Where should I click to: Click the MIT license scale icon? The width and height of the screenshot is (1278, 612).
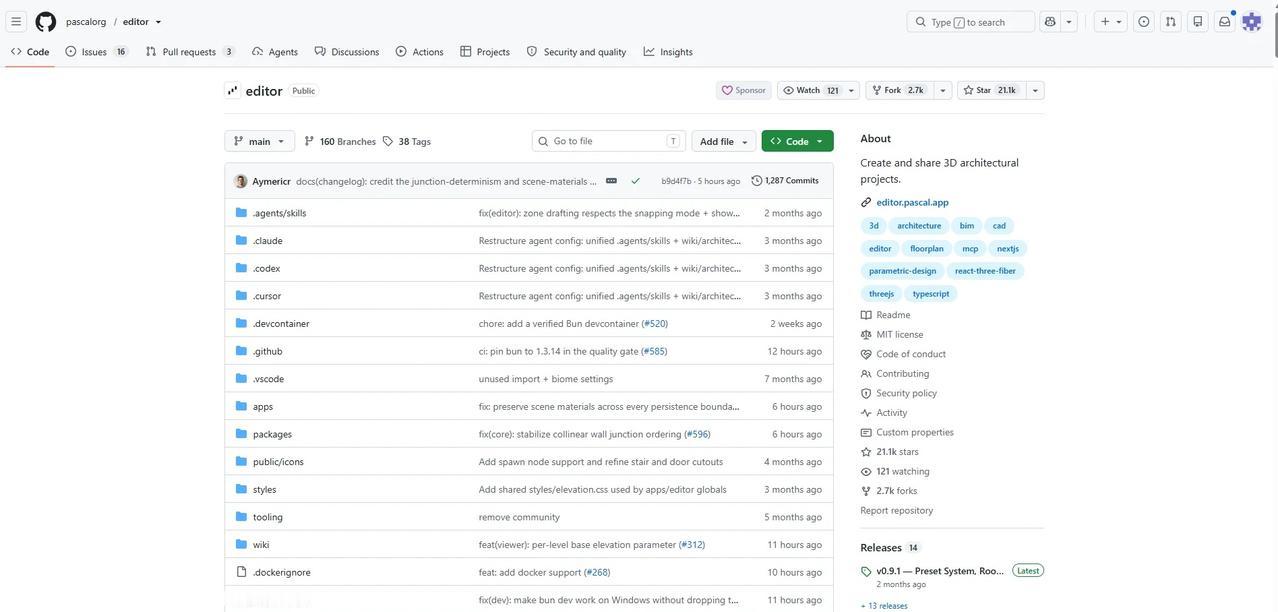point(866,335)
